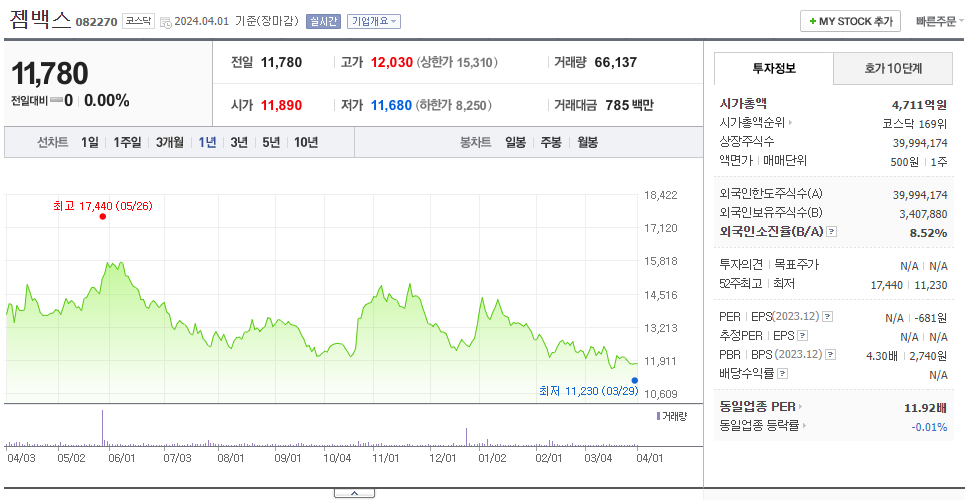Click the clock icon beside 2024.04.01 date
Screen dimensions: 968x500
coord(165,22)
